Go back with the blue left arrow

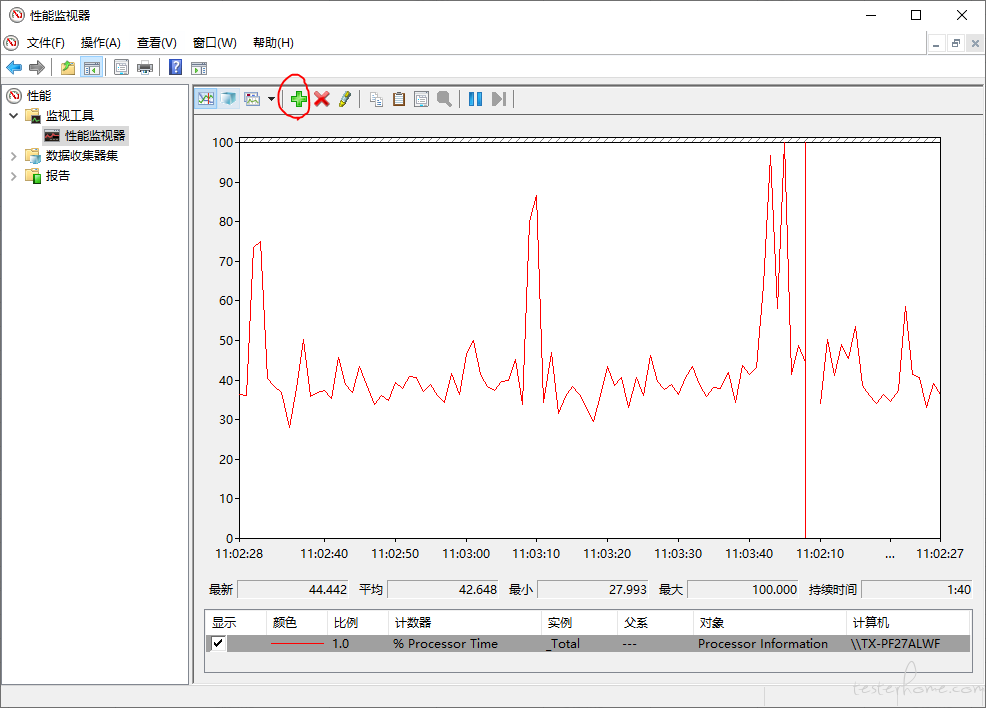(x=14, y=67)
